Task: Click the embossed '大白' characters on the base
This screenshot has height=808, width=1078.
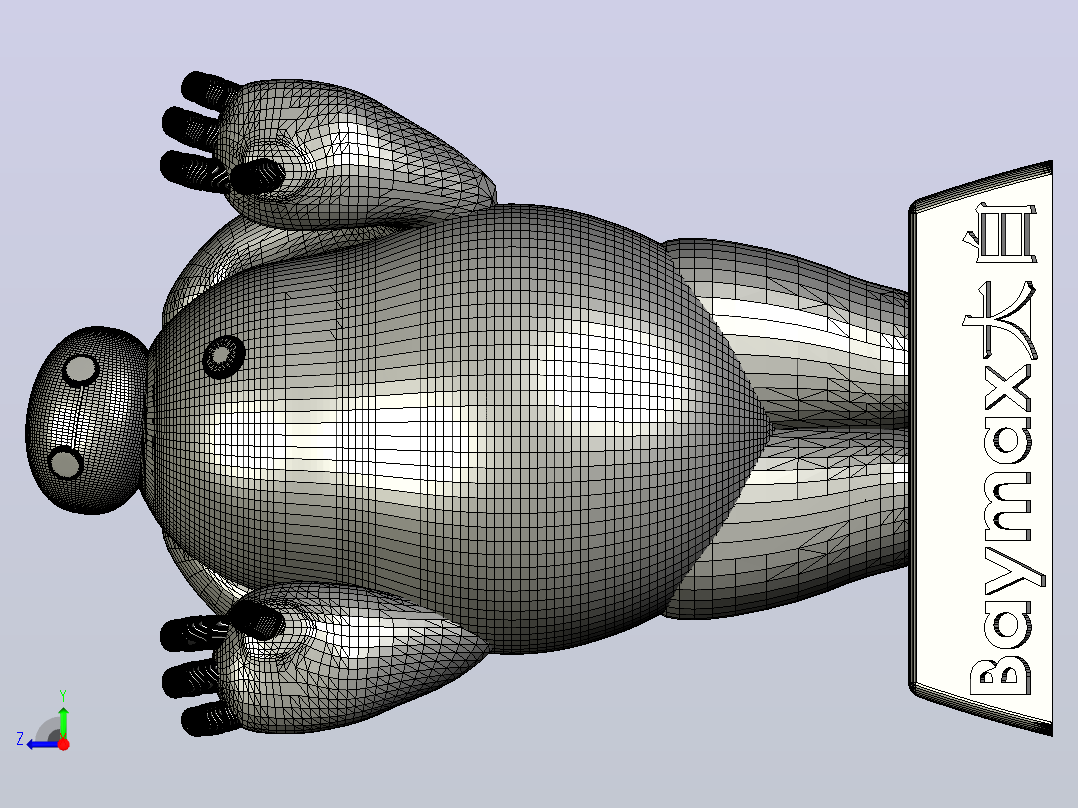Action: point(1000,279)
